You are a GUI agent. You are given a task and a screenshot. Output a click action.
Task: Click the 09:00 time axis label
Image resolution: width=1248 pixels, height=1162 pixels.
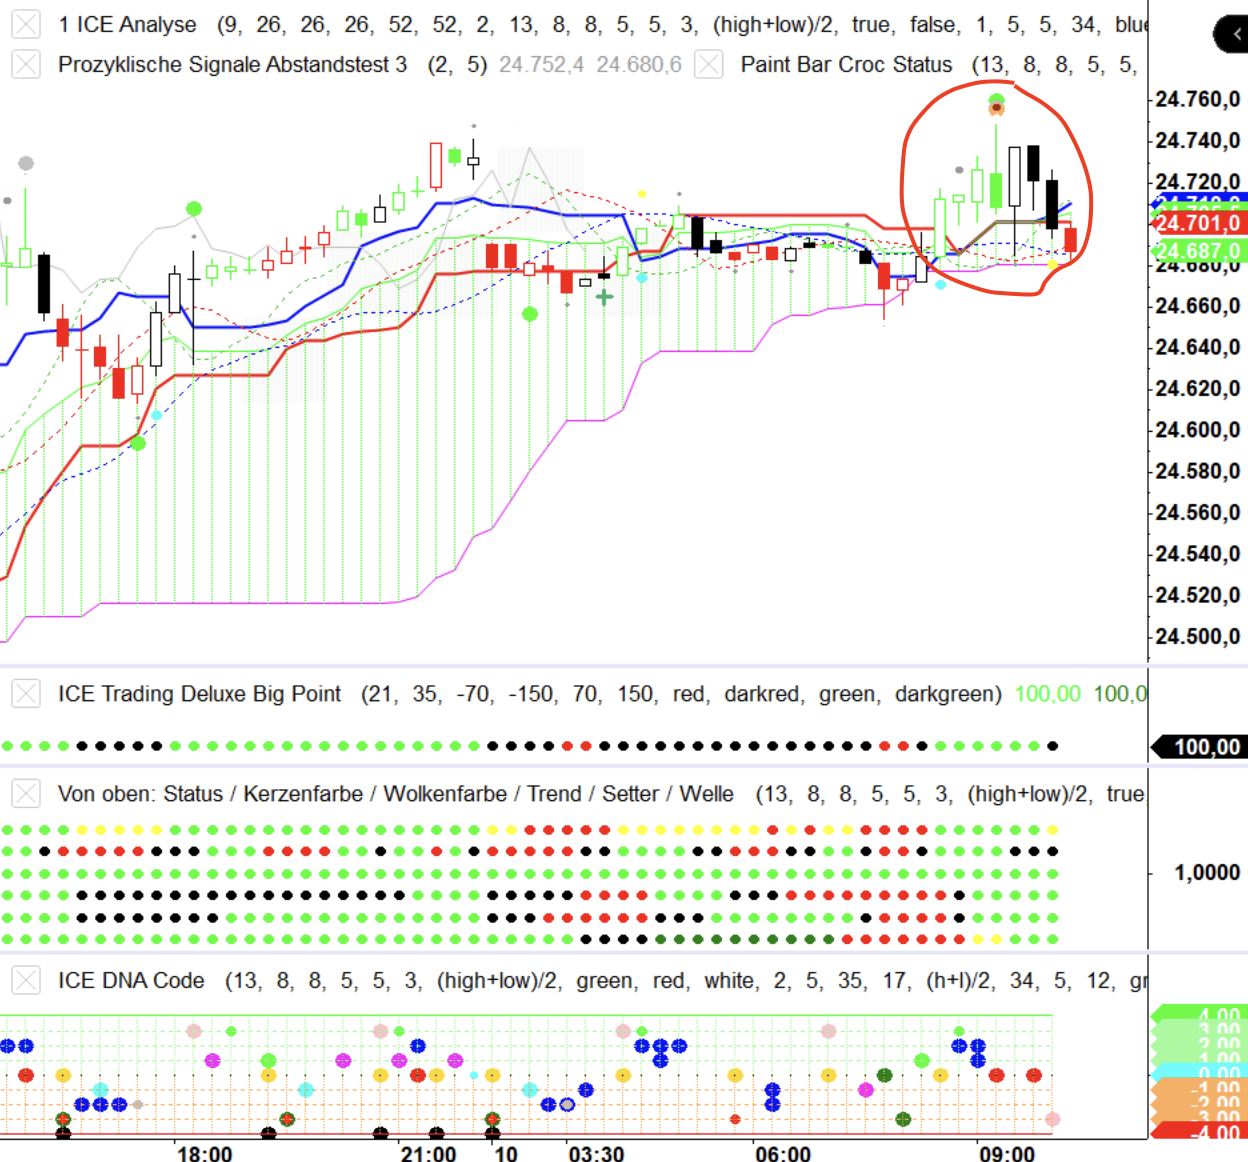[x=1006, y=1153]
